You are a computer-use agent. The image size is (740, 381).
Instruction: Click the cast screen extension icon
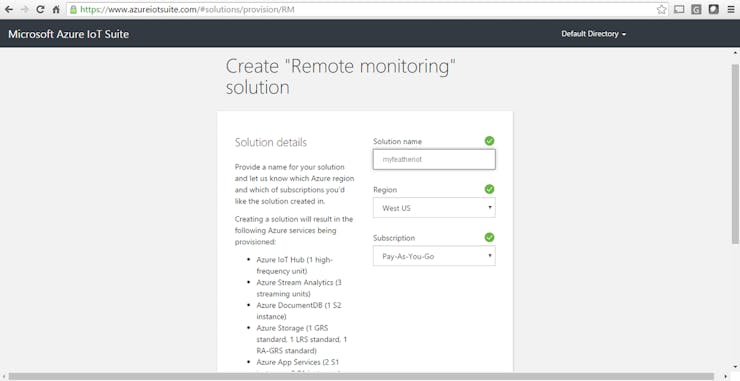pyautogui.click(x=679, y=9)
